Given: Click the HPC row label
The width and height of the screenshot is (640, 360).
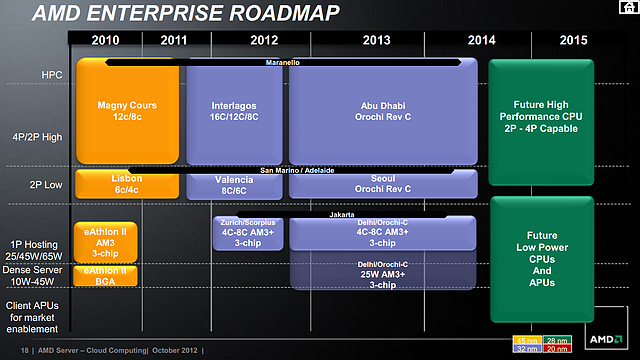Looking at the screenshot, I should [x=52, y=75].
